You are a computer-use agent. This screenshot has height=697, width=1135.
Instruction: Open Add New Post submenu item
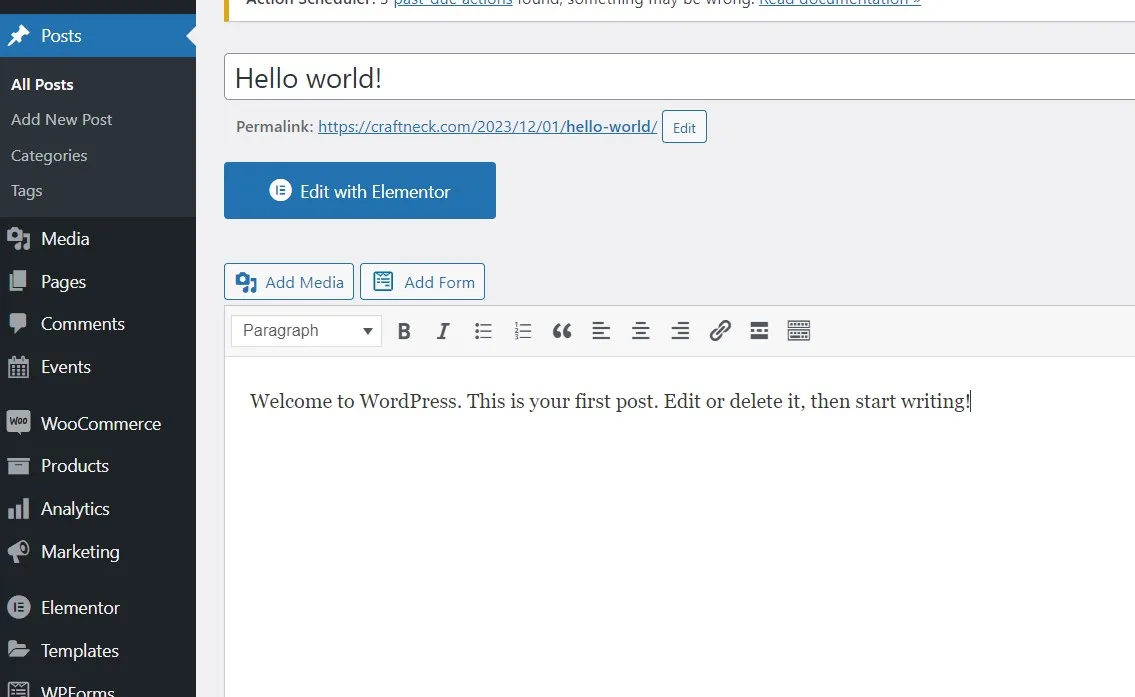pos(62,119)
